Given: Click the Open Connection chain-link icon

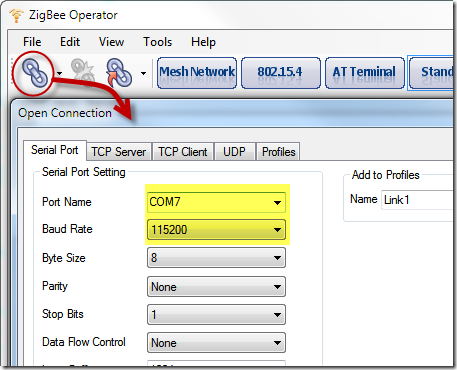Looking at the screenshot, I should tap(34, 72).
